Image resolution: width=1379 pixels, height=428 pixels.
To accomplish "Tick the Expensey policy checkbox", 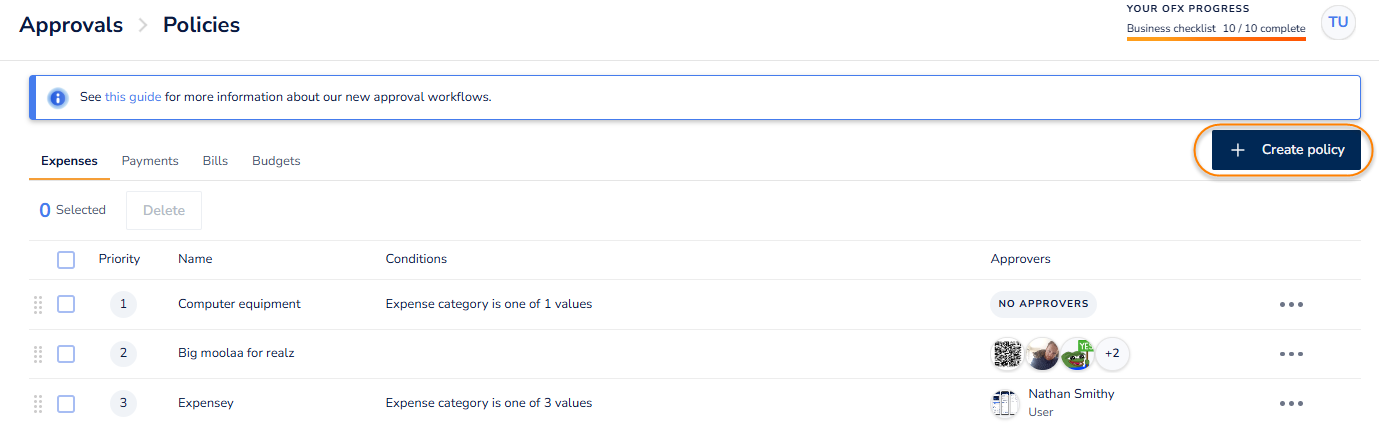I will (x=66, y=404).
